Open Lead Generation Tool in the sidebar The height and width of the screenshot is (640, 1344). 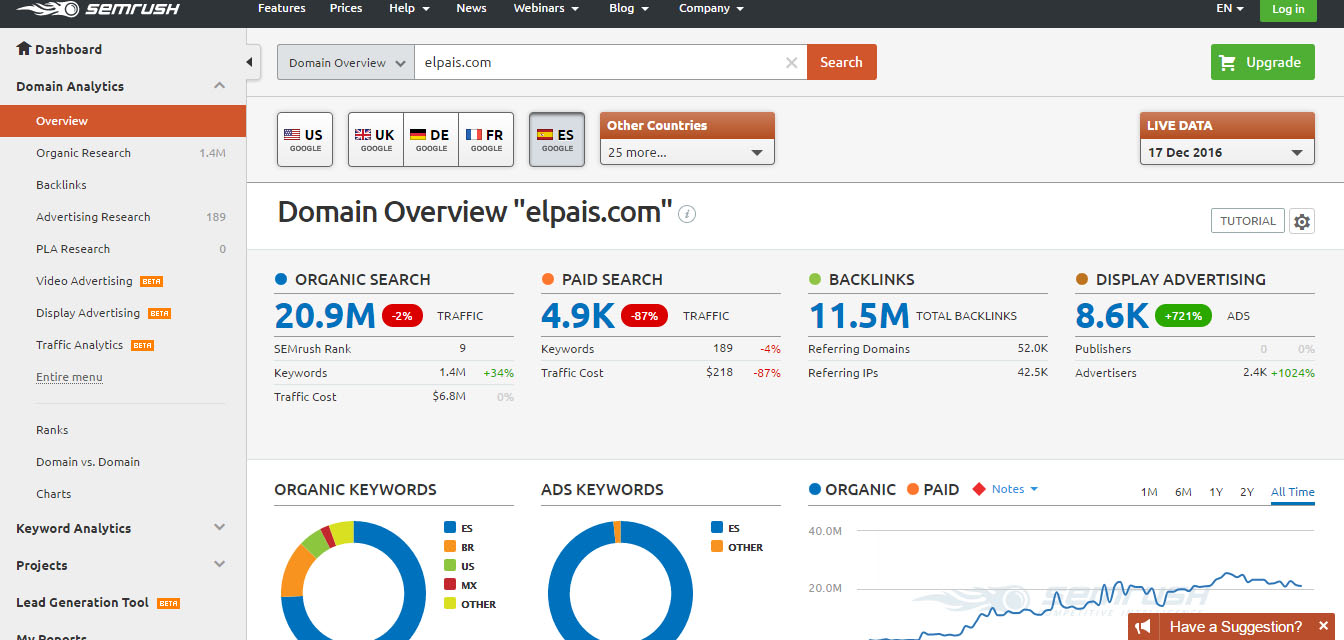pos(82,602)
